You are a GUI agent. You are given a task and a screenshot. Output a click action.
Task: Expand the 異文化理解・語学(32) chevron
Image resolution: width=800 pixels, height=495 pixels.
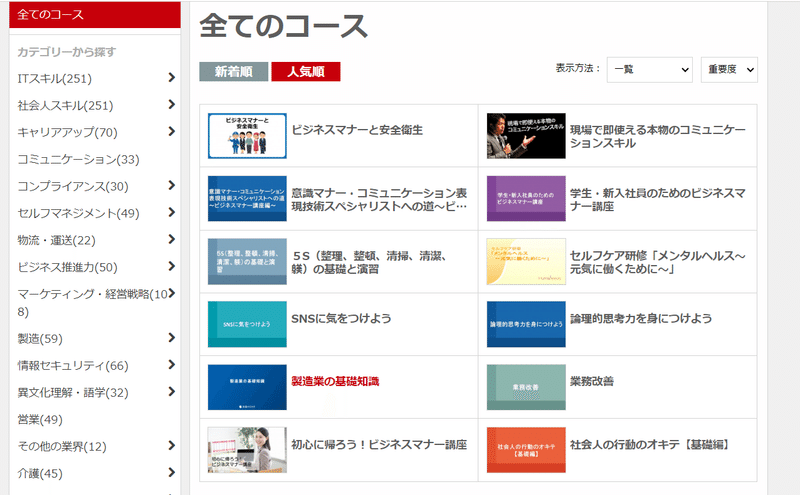coord(171,392)
